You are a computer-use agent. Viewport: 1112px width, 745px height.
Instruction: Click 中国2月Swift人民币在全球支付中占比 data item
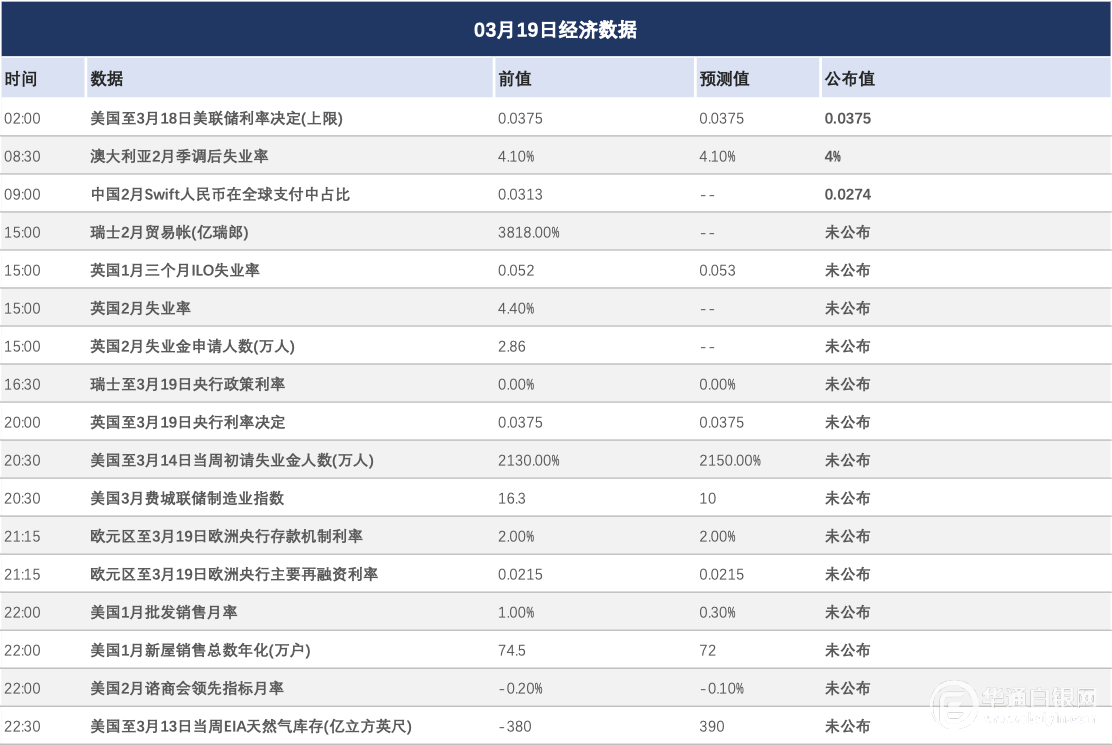(x=220, y=194)
